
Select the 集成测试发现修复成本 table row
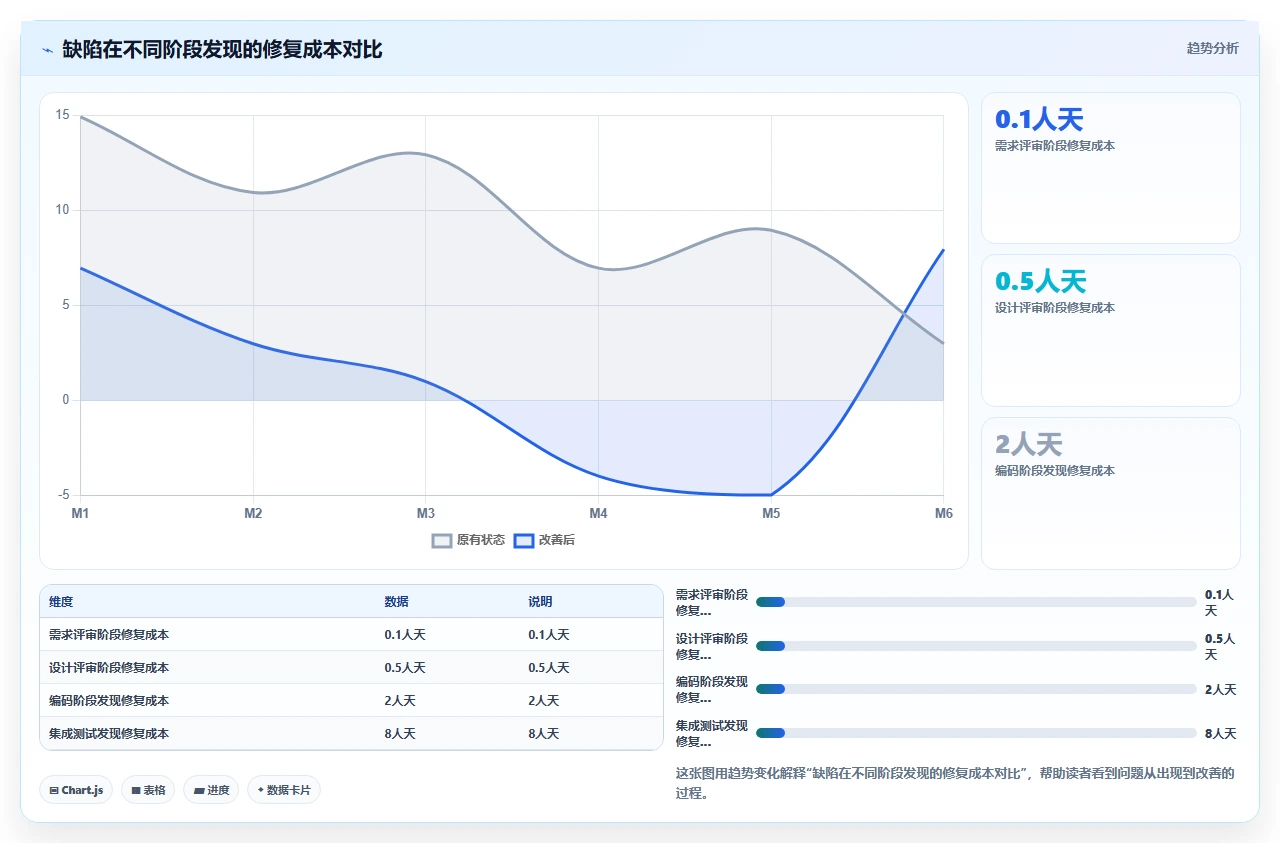[351, 733]
